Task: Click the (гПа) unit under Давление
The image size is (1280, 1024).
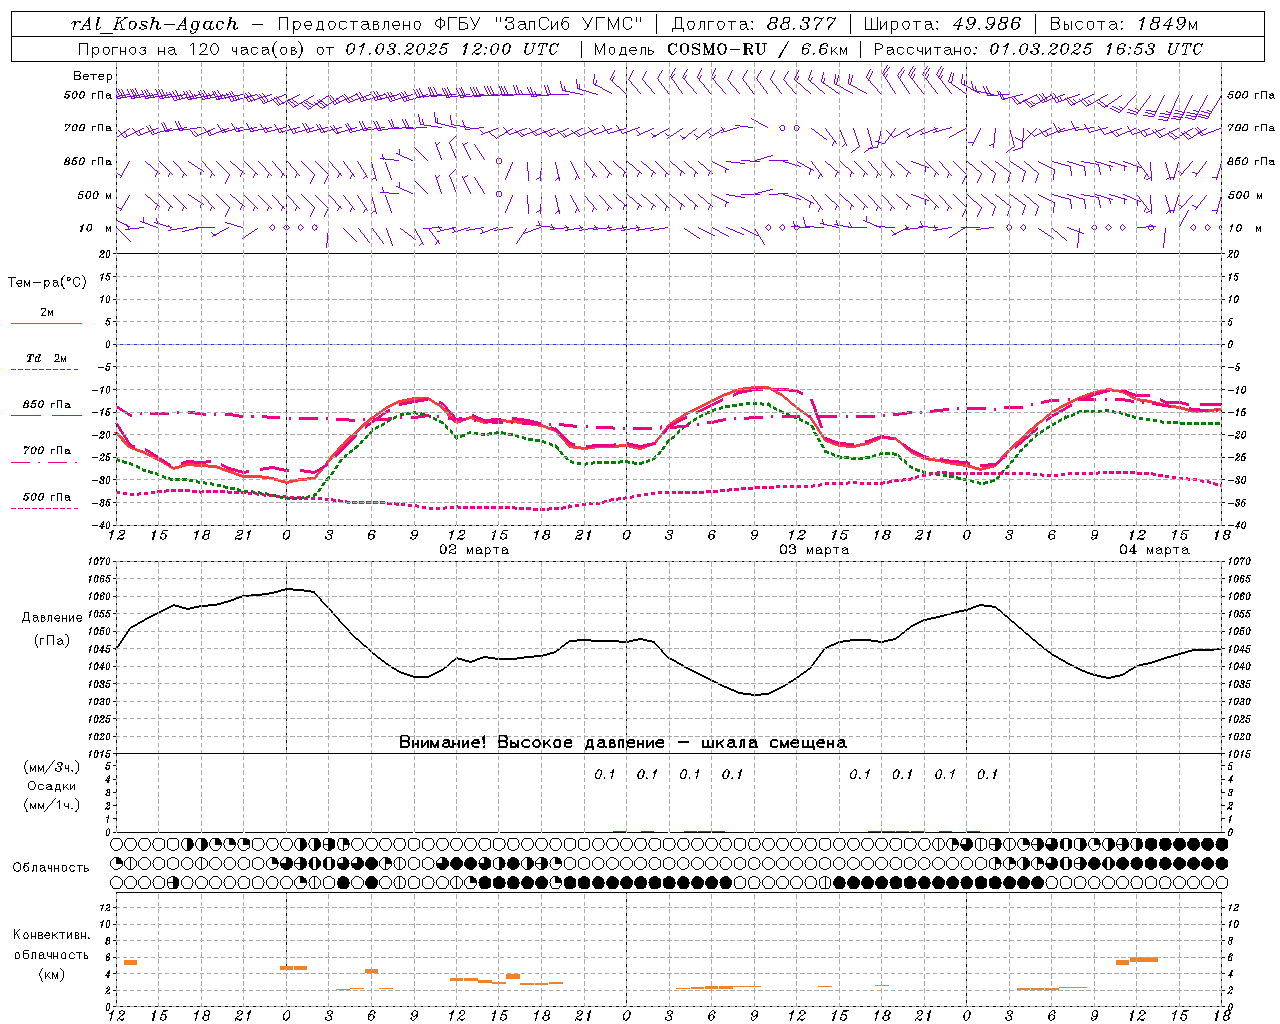Action: (x=50, y=641)
